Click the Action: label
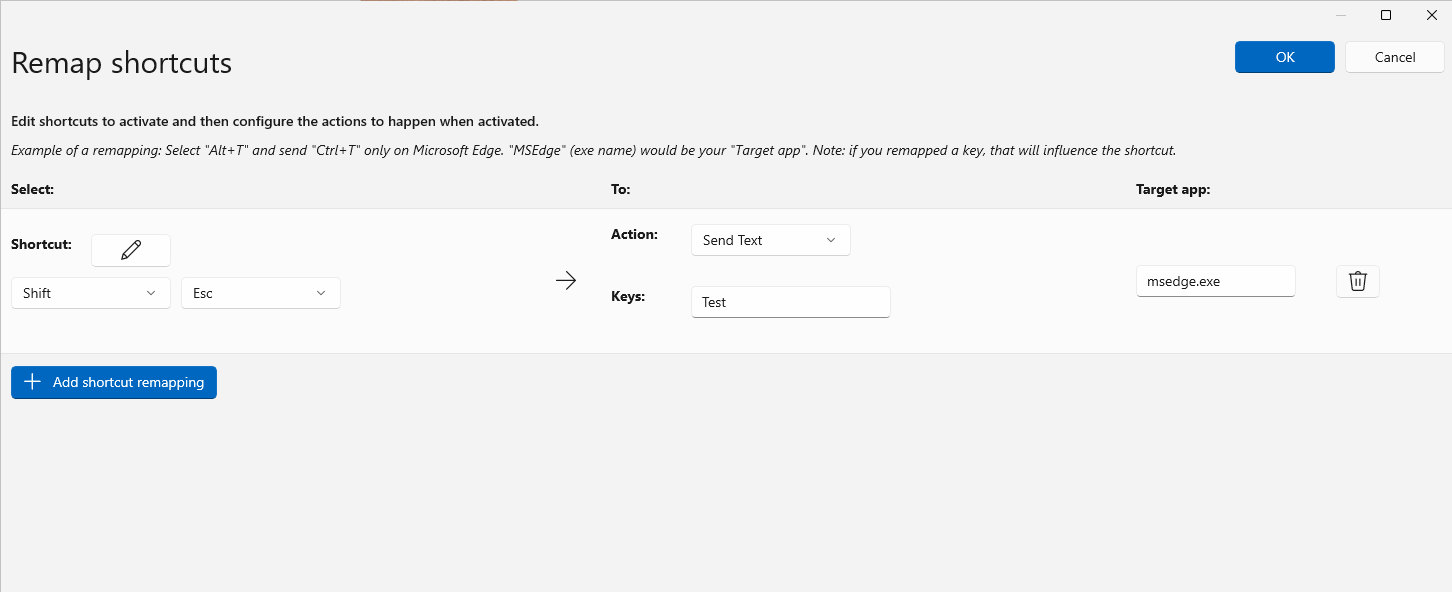The image size is (1452, 592). (634, 234)
